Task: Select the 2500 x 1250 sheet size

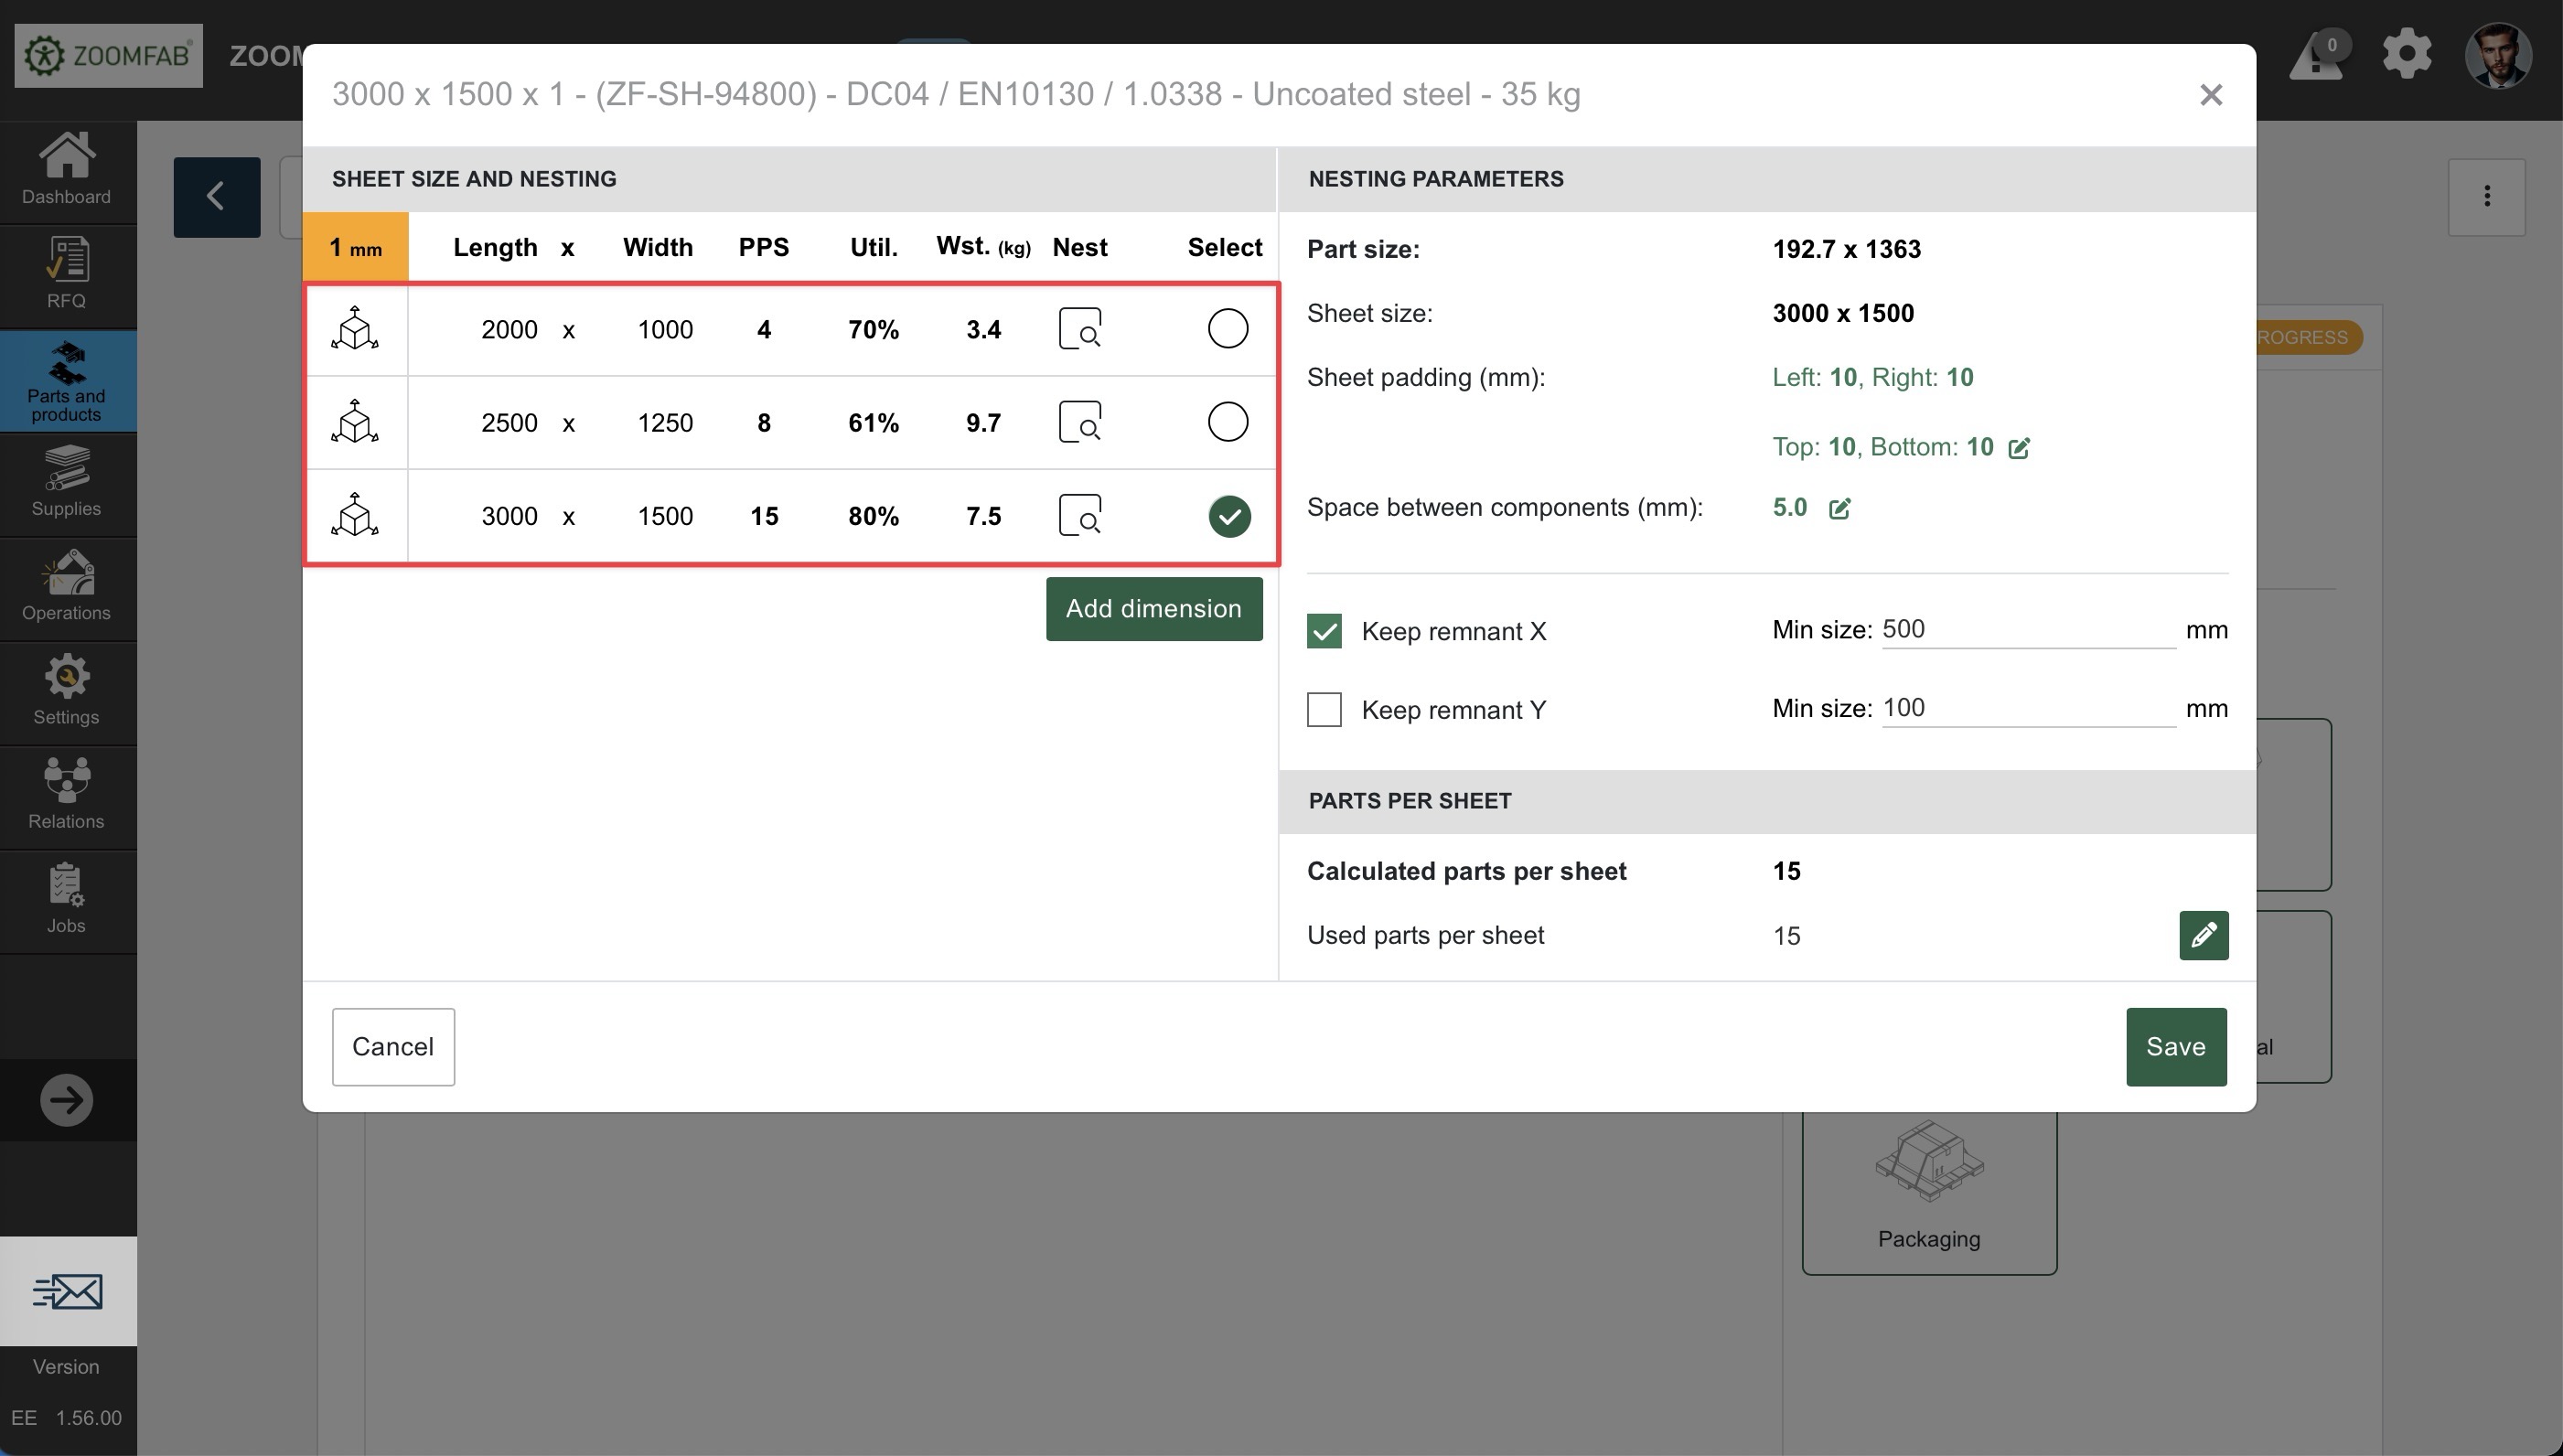Action: (x=1227, y=422)
